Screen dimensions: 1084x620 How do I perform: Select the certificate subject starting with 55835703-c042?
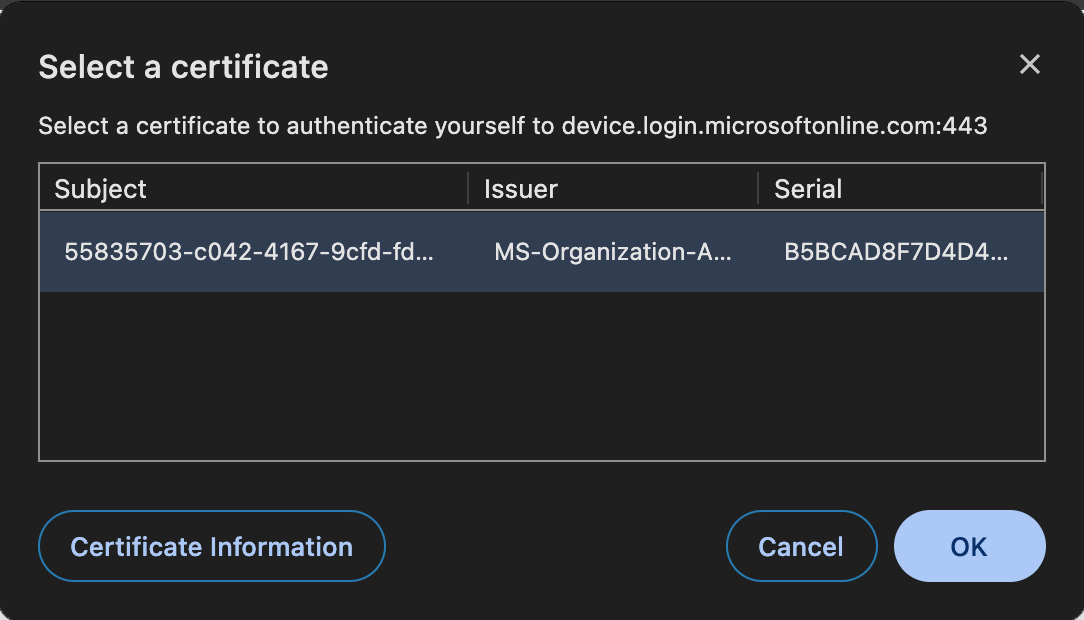coord(249,252)
